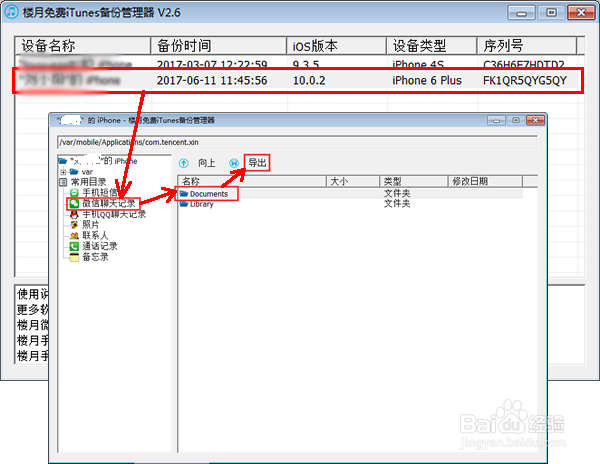Collapse the 常用目录 tree node
The image size is (600, 464).
[63, 182]
